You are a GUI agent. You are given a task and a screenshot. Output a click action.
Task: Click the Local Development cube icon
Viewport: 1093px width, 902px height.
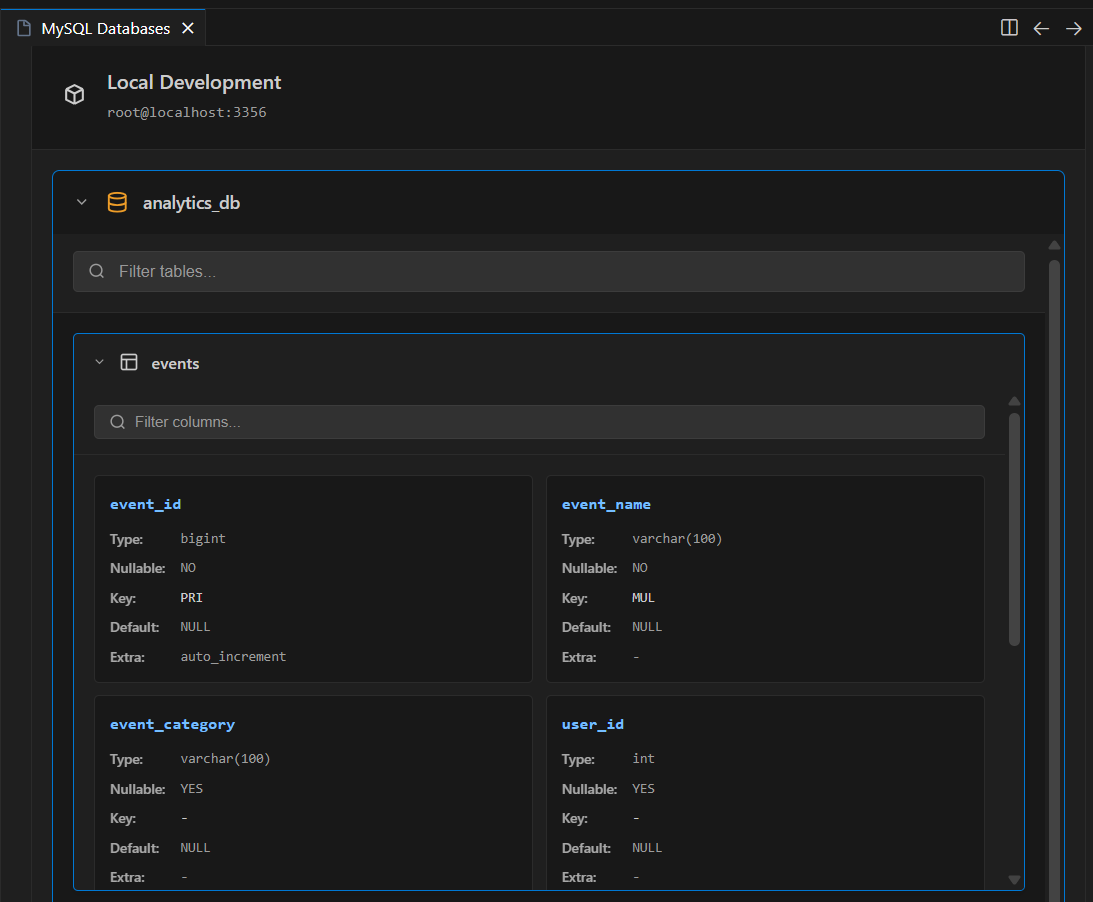[75, 94]
